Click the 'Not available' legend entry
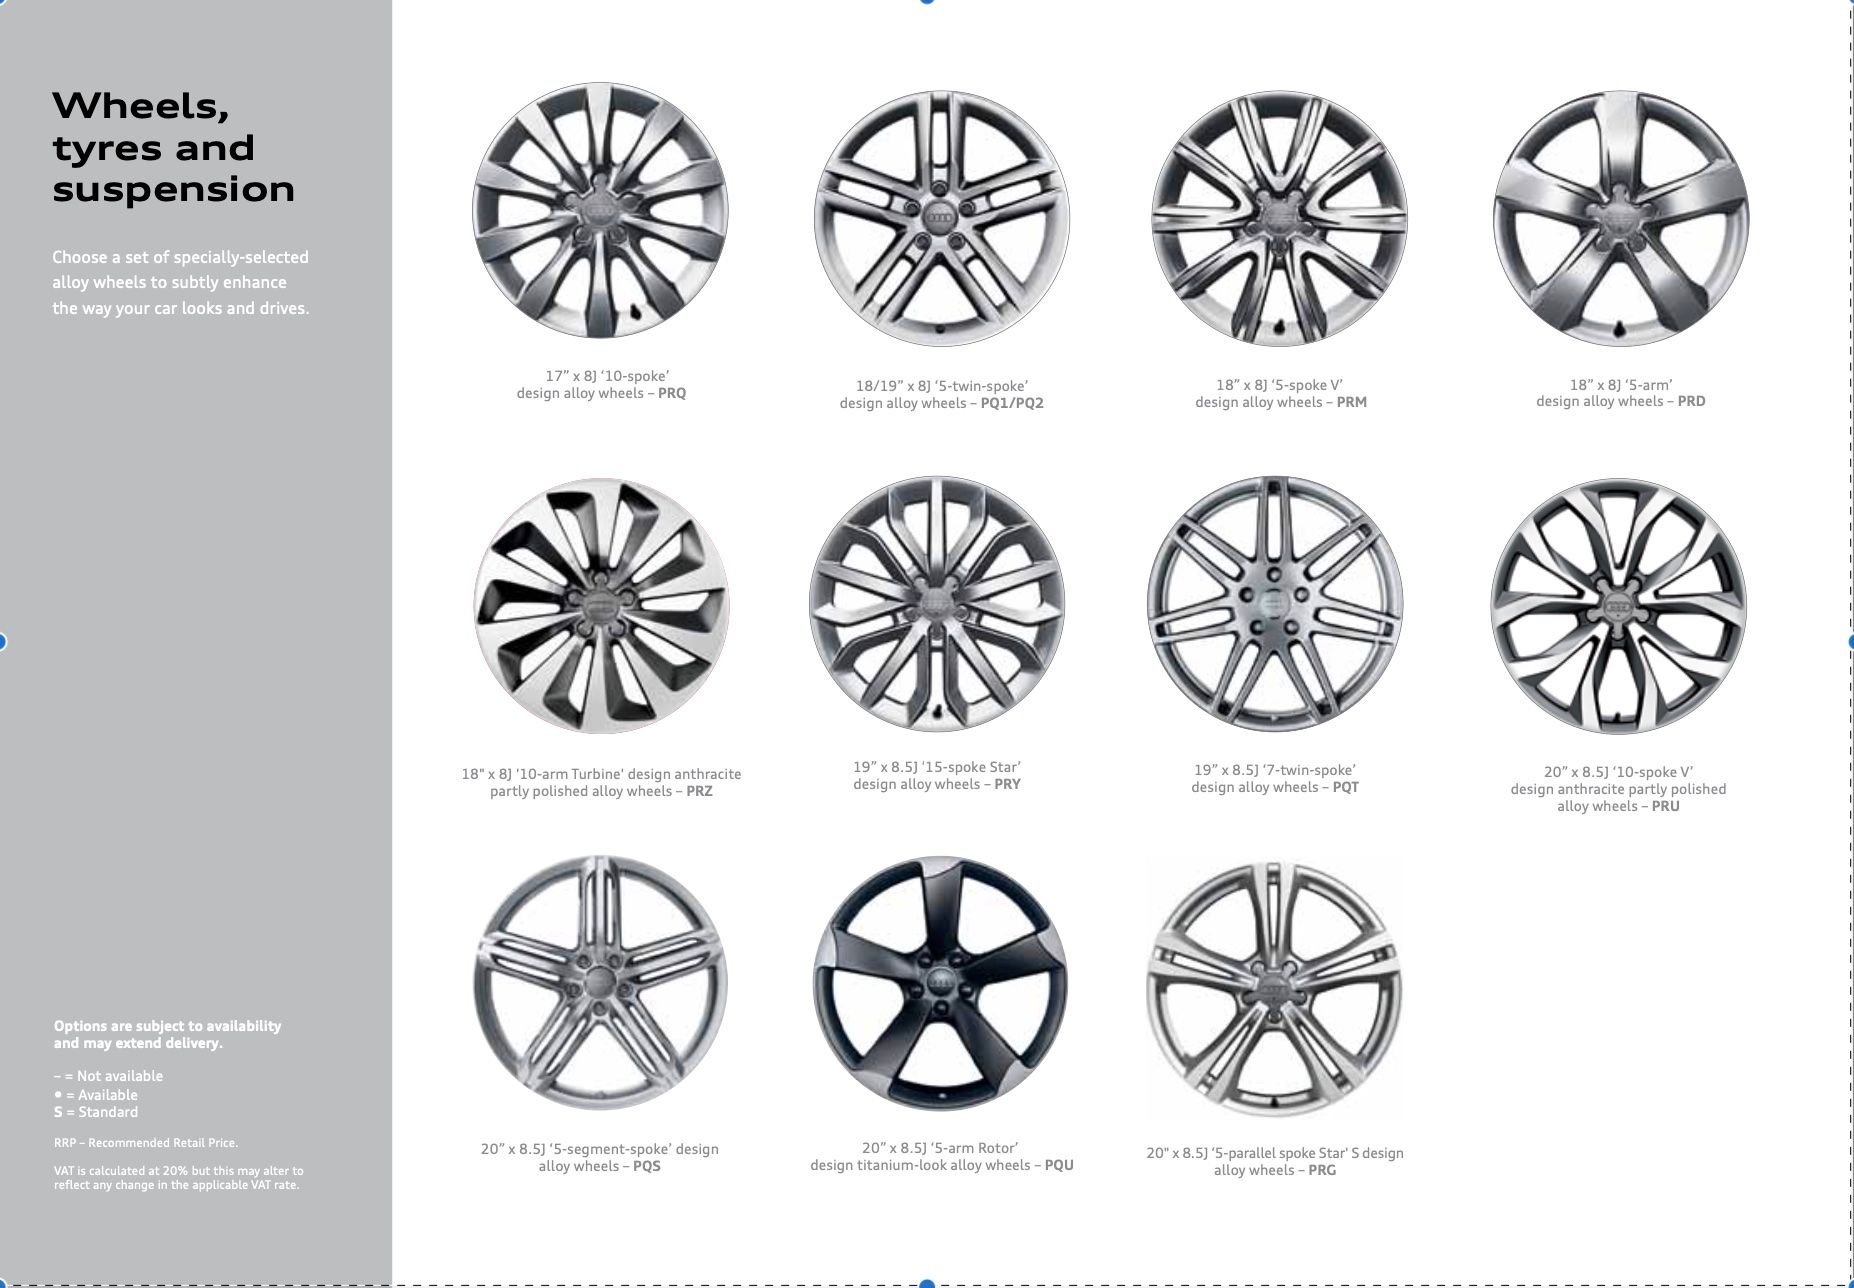The image size is (1854, 1288). coord(107,1076)
